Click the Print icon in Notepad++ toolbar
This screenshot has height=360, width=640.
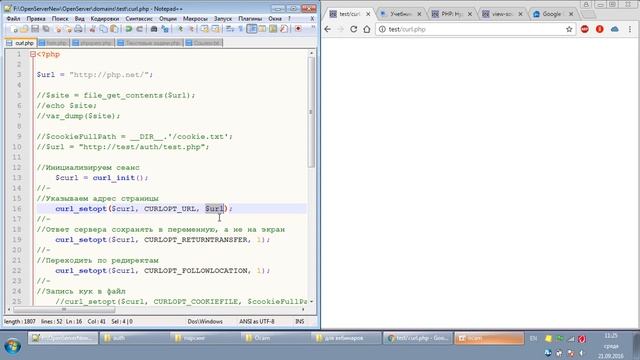[x=78, y=29]
